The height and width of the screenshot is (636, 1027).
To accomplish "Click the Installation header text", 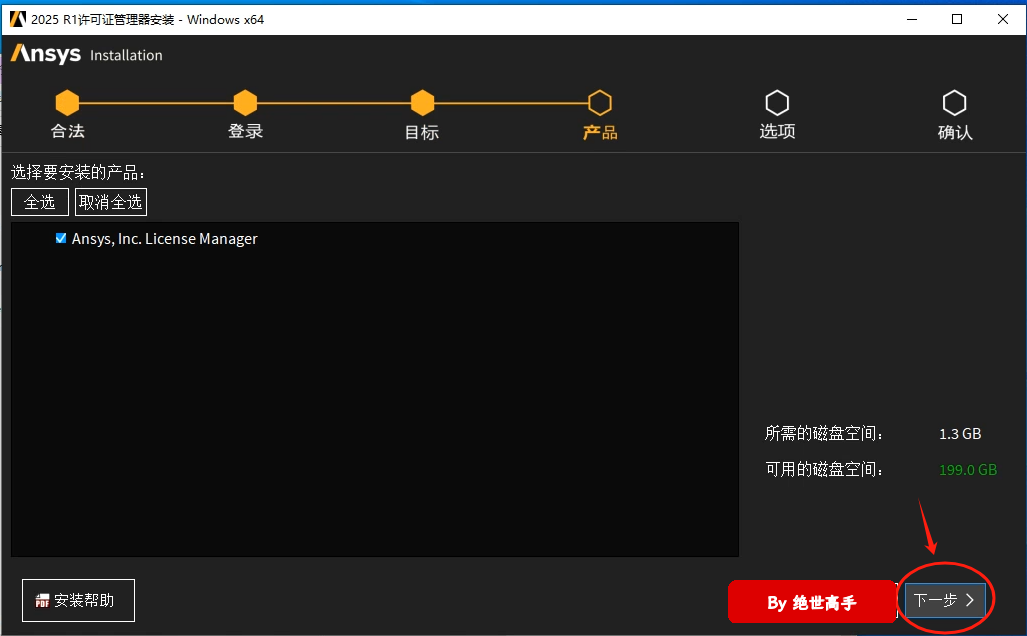I will (x=126, y=56).
